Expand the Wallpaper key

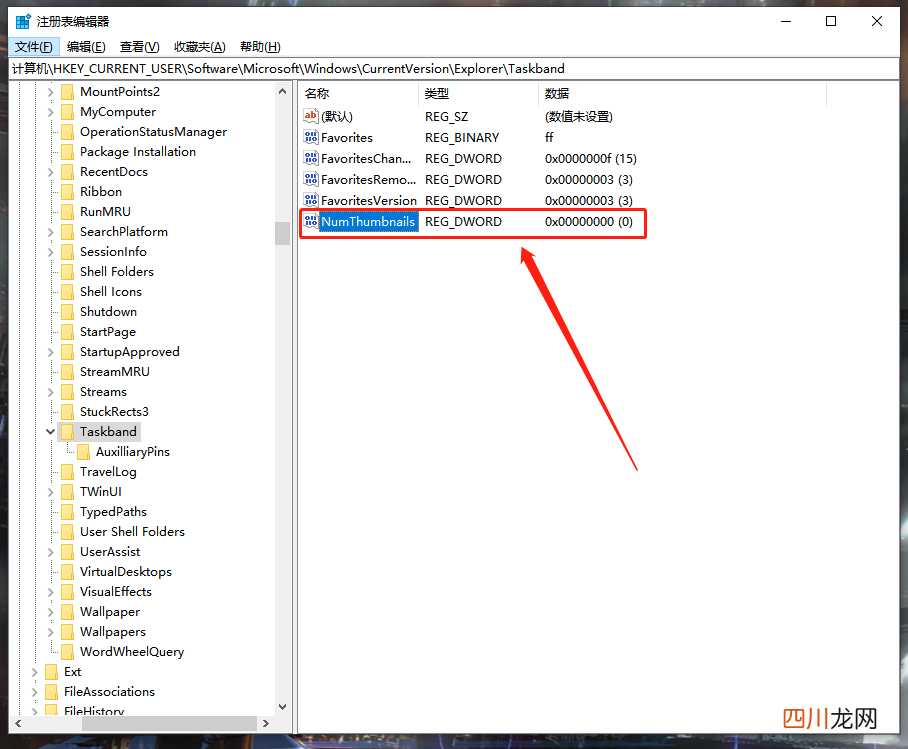[50, 612]
